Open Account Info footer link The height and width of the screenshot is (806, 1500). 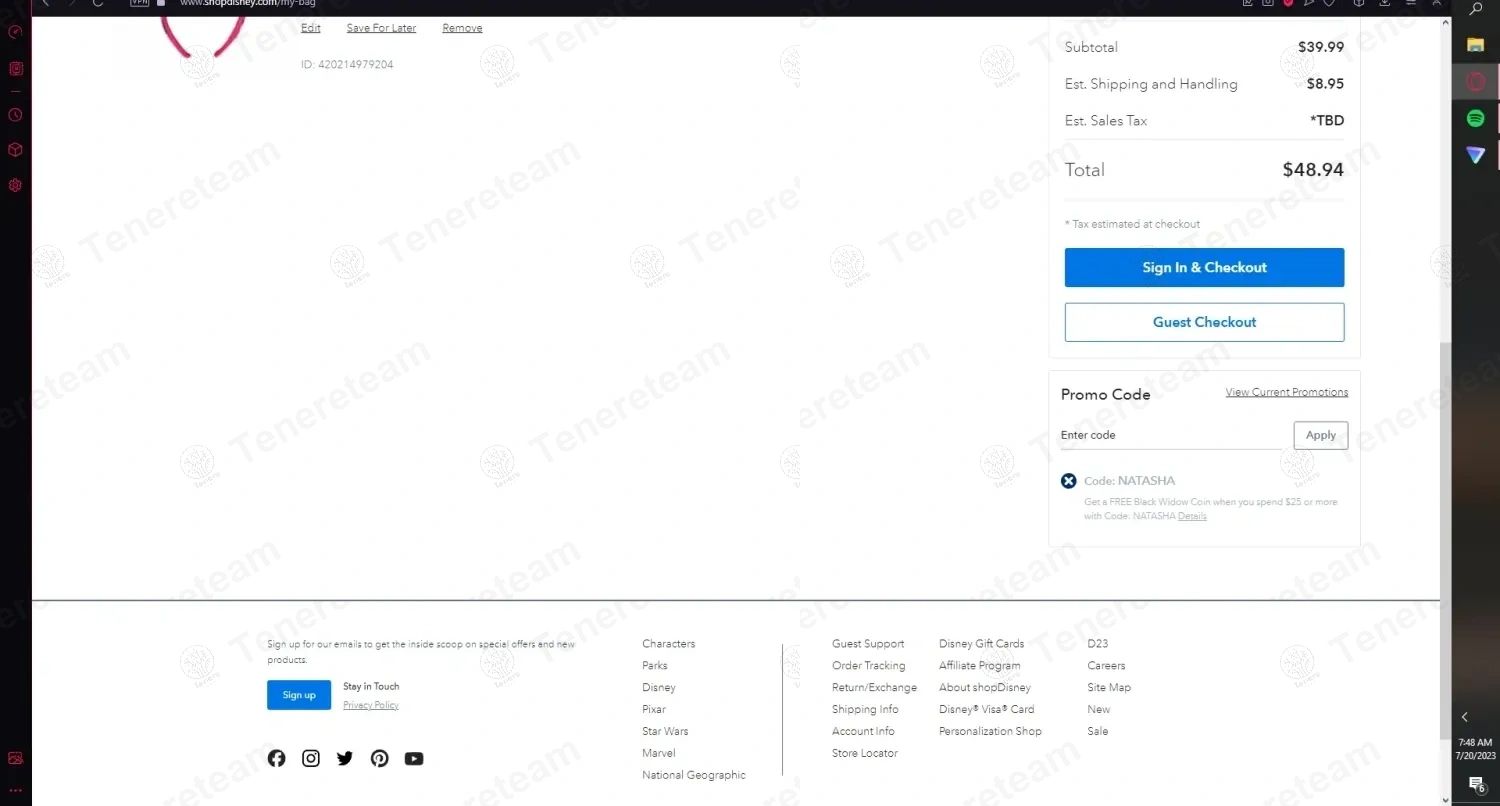coord(863,732)
